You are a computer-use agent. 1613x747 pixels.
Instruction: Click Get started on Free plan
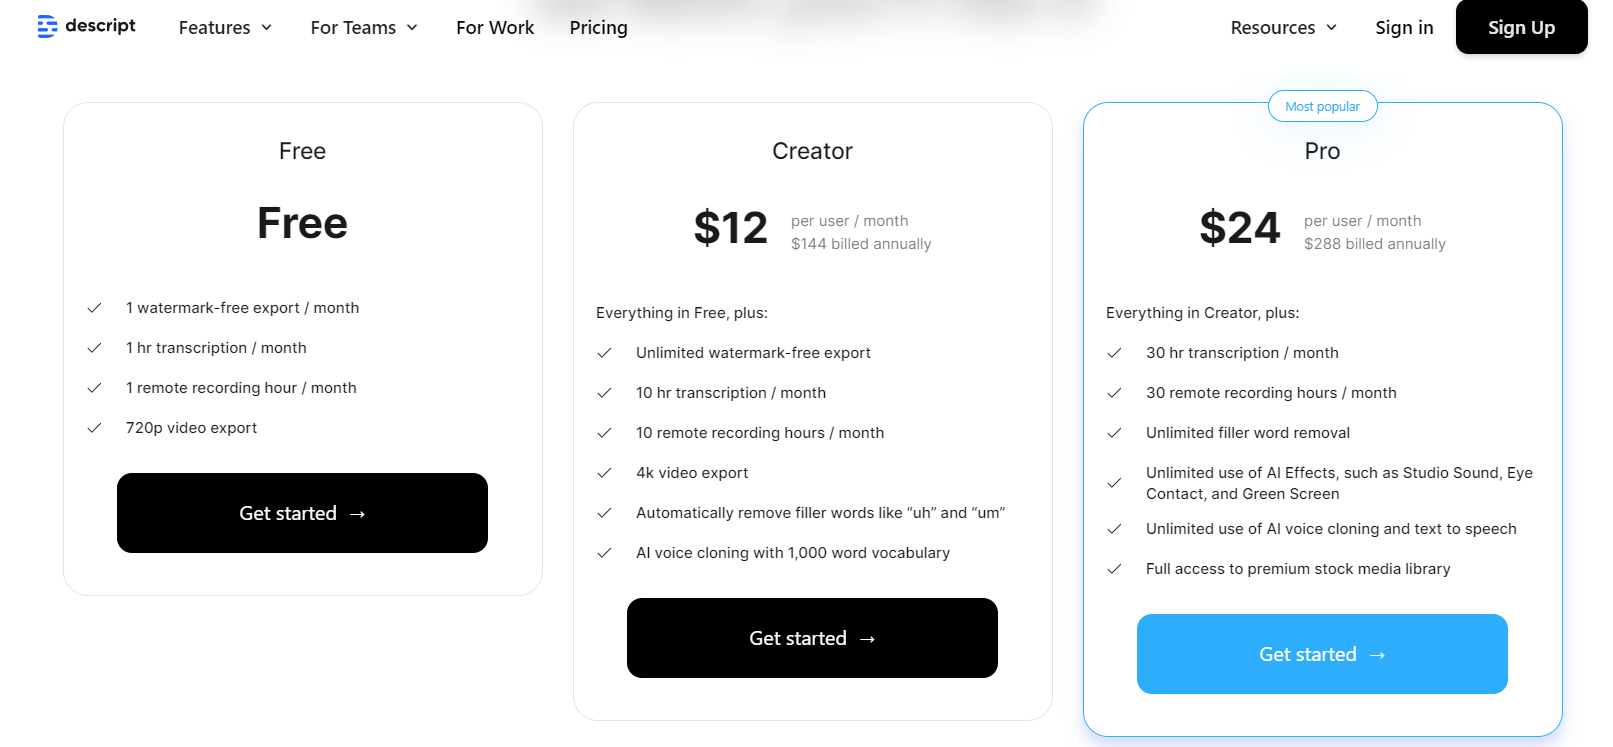click(302, 513)
